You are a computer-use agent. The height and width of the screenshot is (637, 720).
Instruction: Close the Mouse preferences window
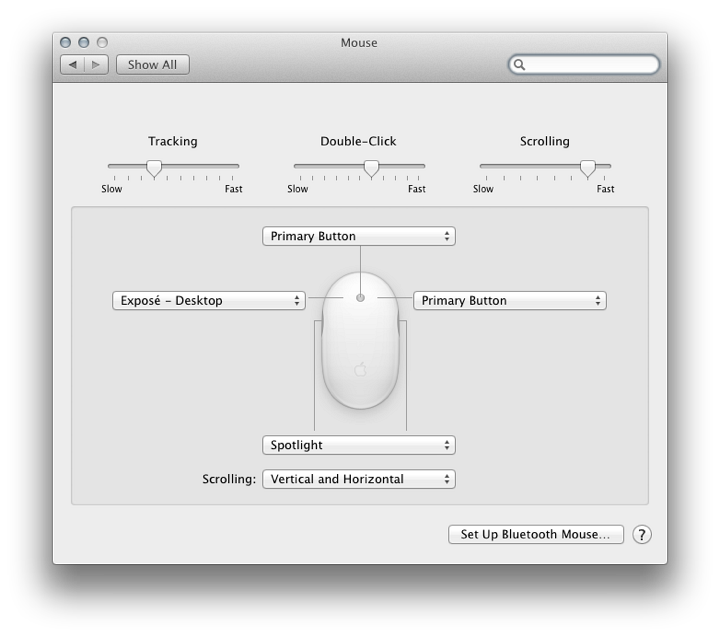(66, 43)
